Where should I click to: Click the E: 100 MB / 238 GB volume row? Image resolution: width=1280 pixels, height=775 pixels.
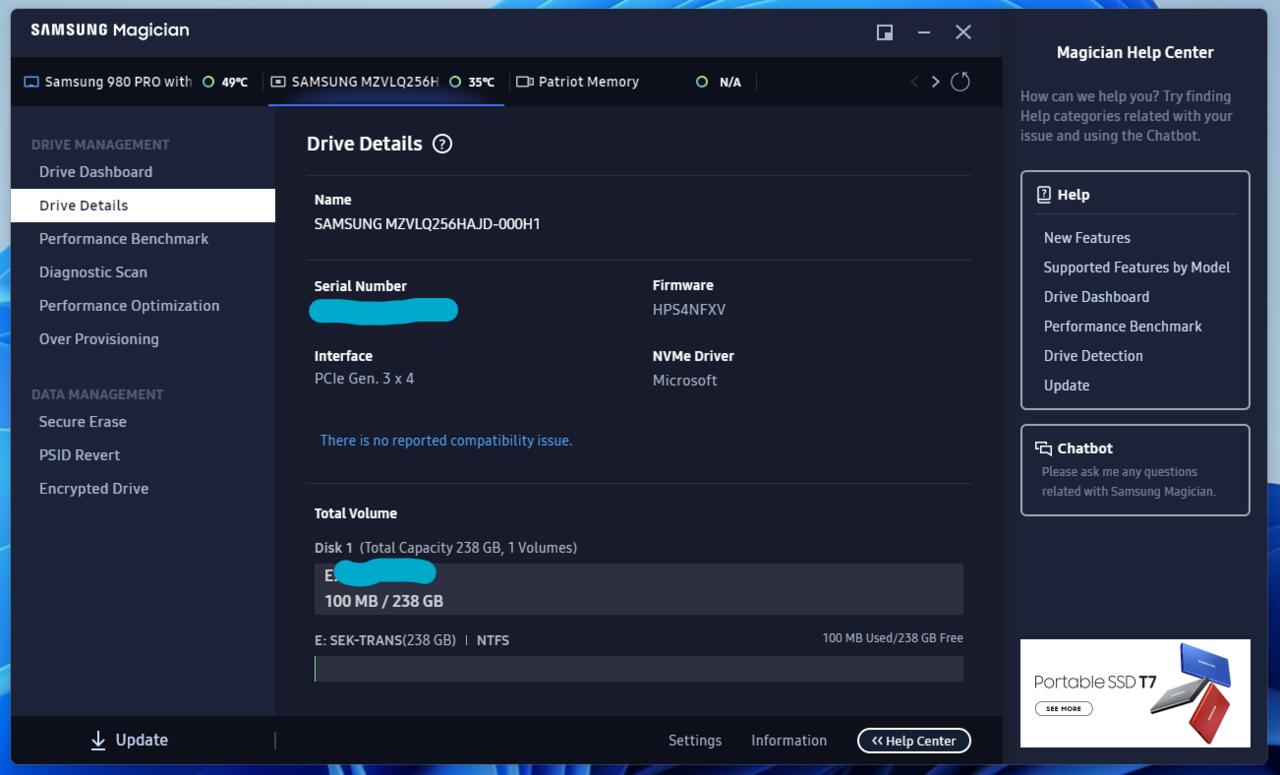click(638, 589)
